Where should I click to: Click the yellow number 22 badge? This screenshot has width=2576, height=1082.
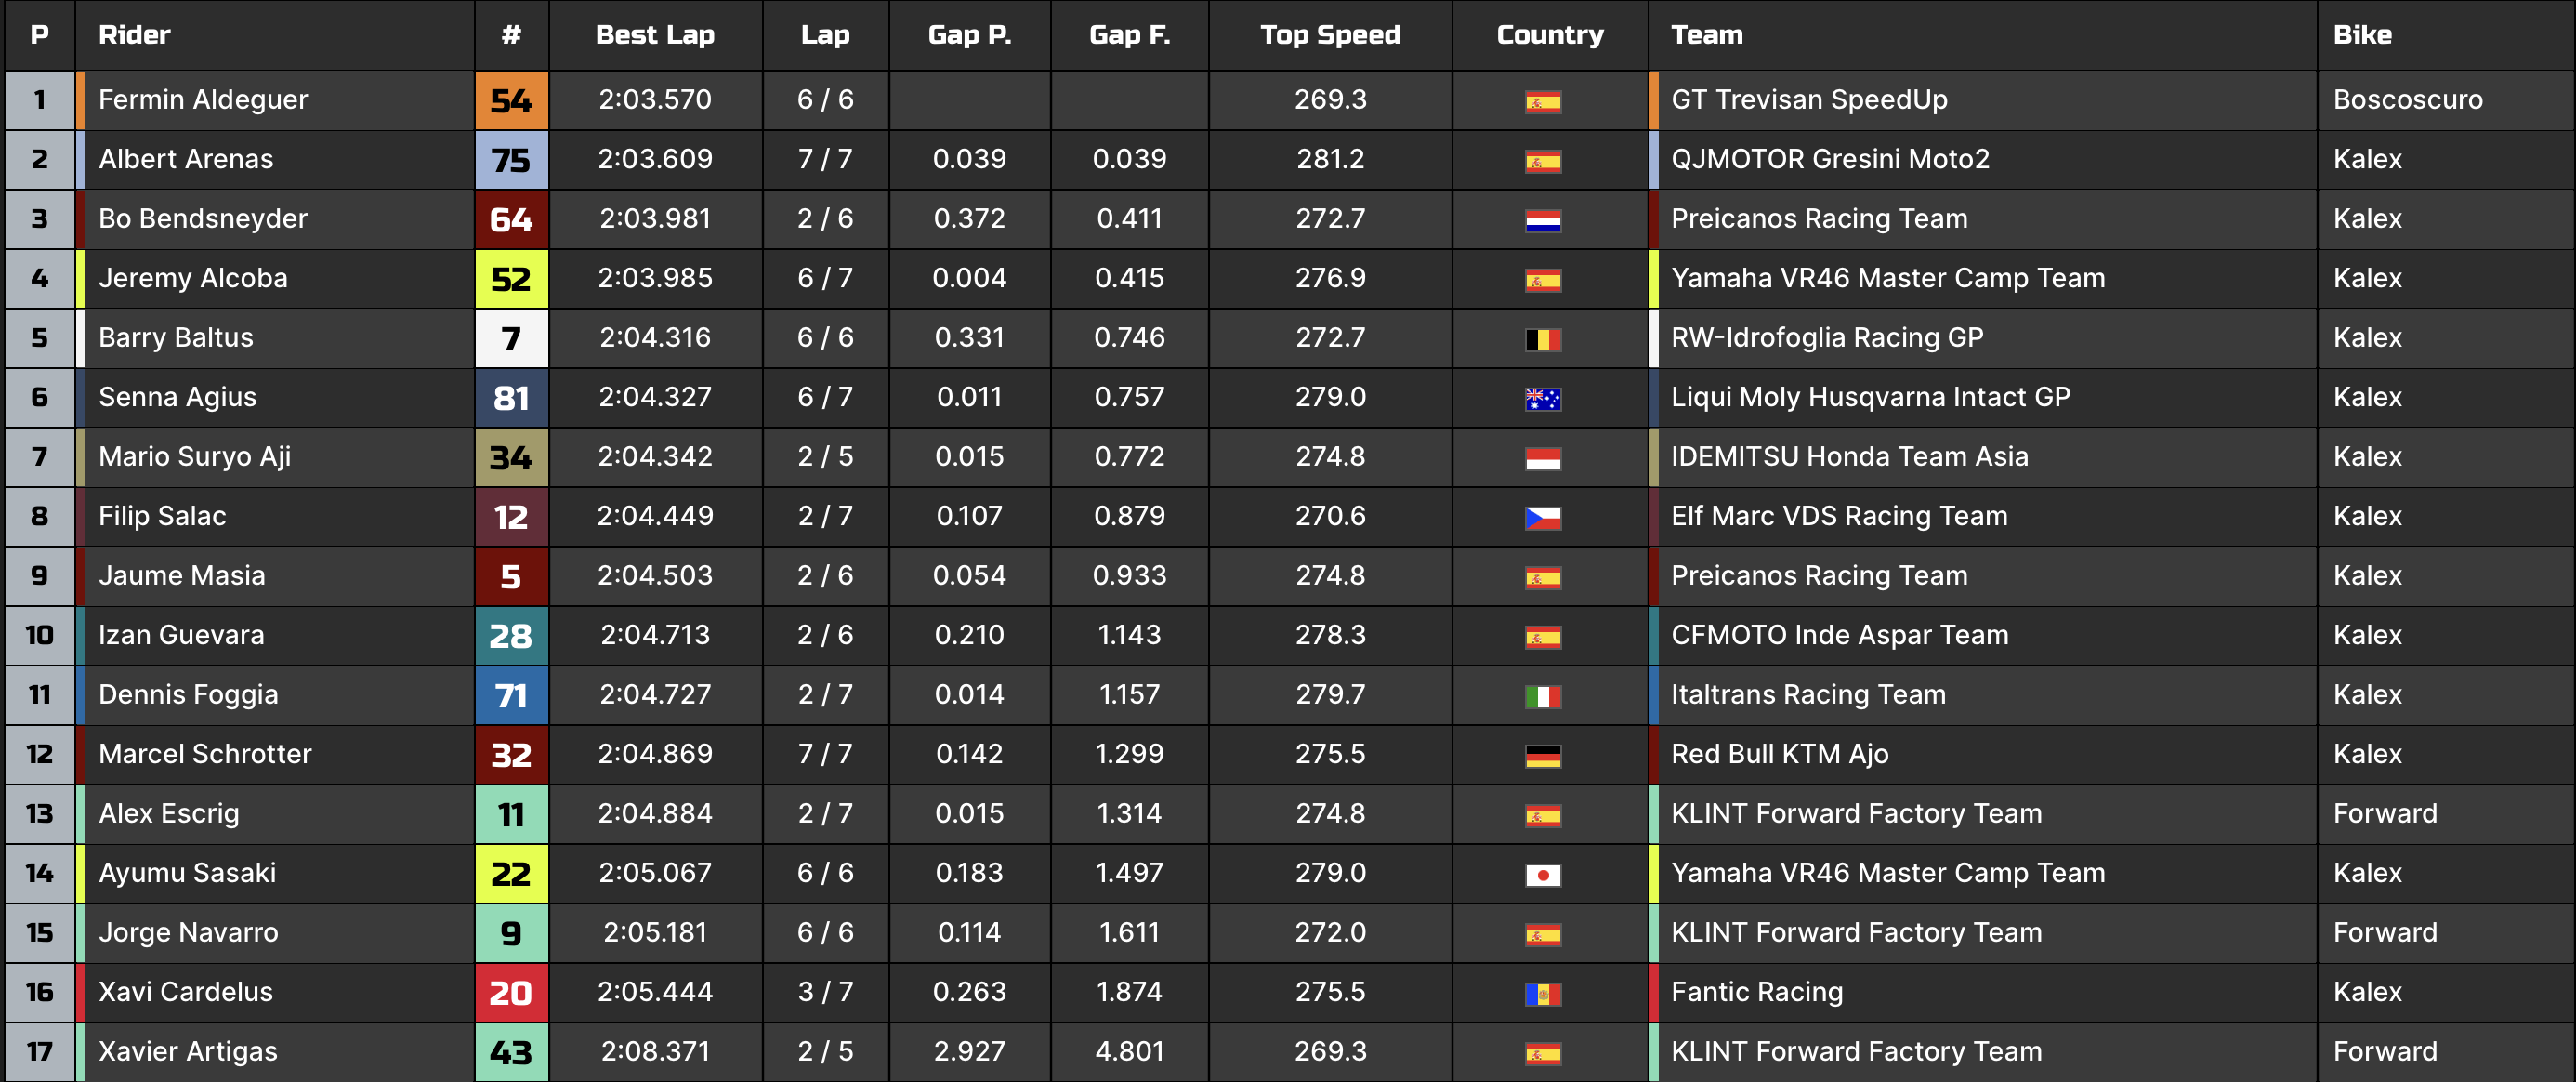511,874
